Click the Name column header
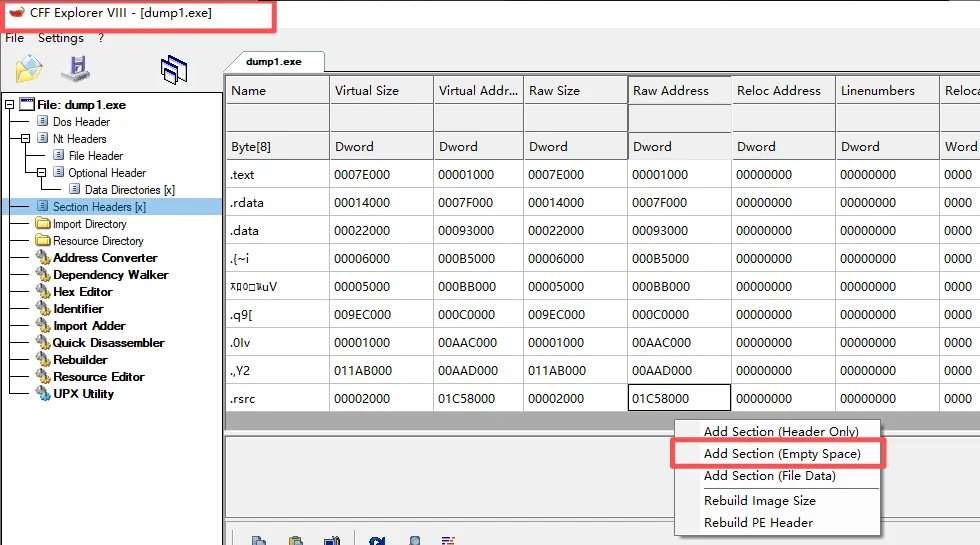 point(277,90)
